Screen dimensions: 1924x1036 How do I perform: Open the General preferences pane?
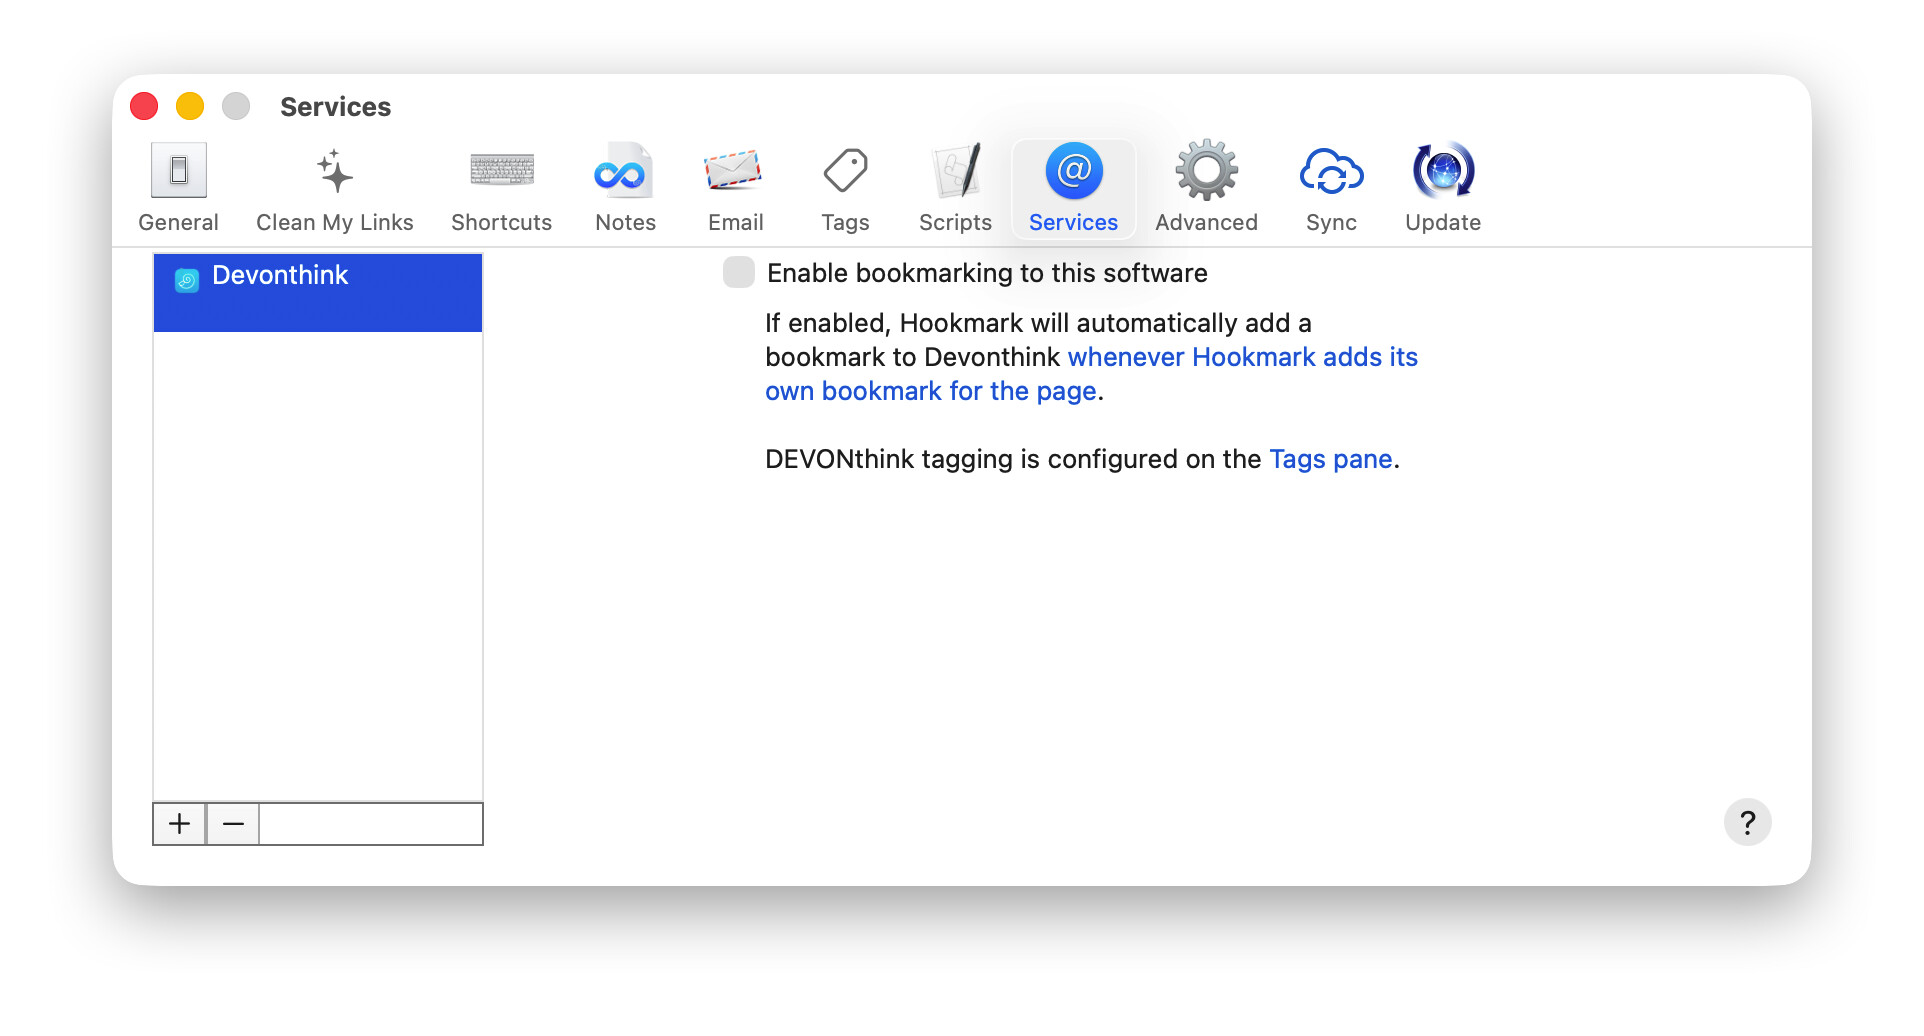[x=178, y=188]
